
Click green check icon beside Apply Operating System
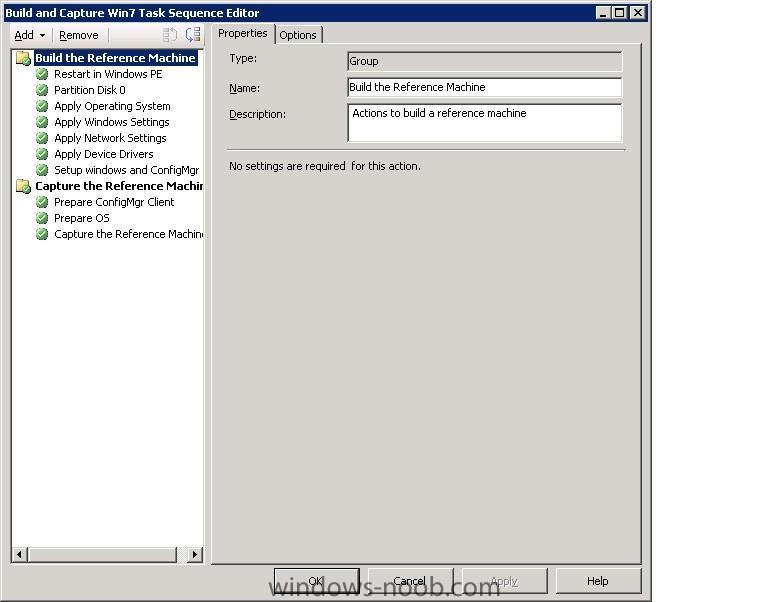[42, 106]
